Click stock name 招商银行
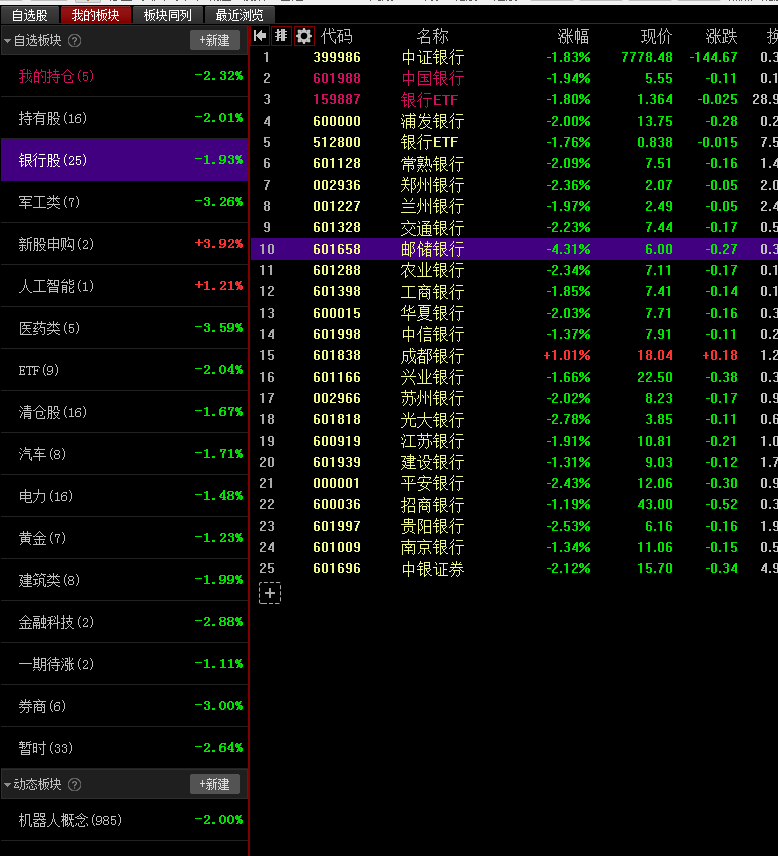This screenshot has width=778, height=856. [x=432, y=505]
